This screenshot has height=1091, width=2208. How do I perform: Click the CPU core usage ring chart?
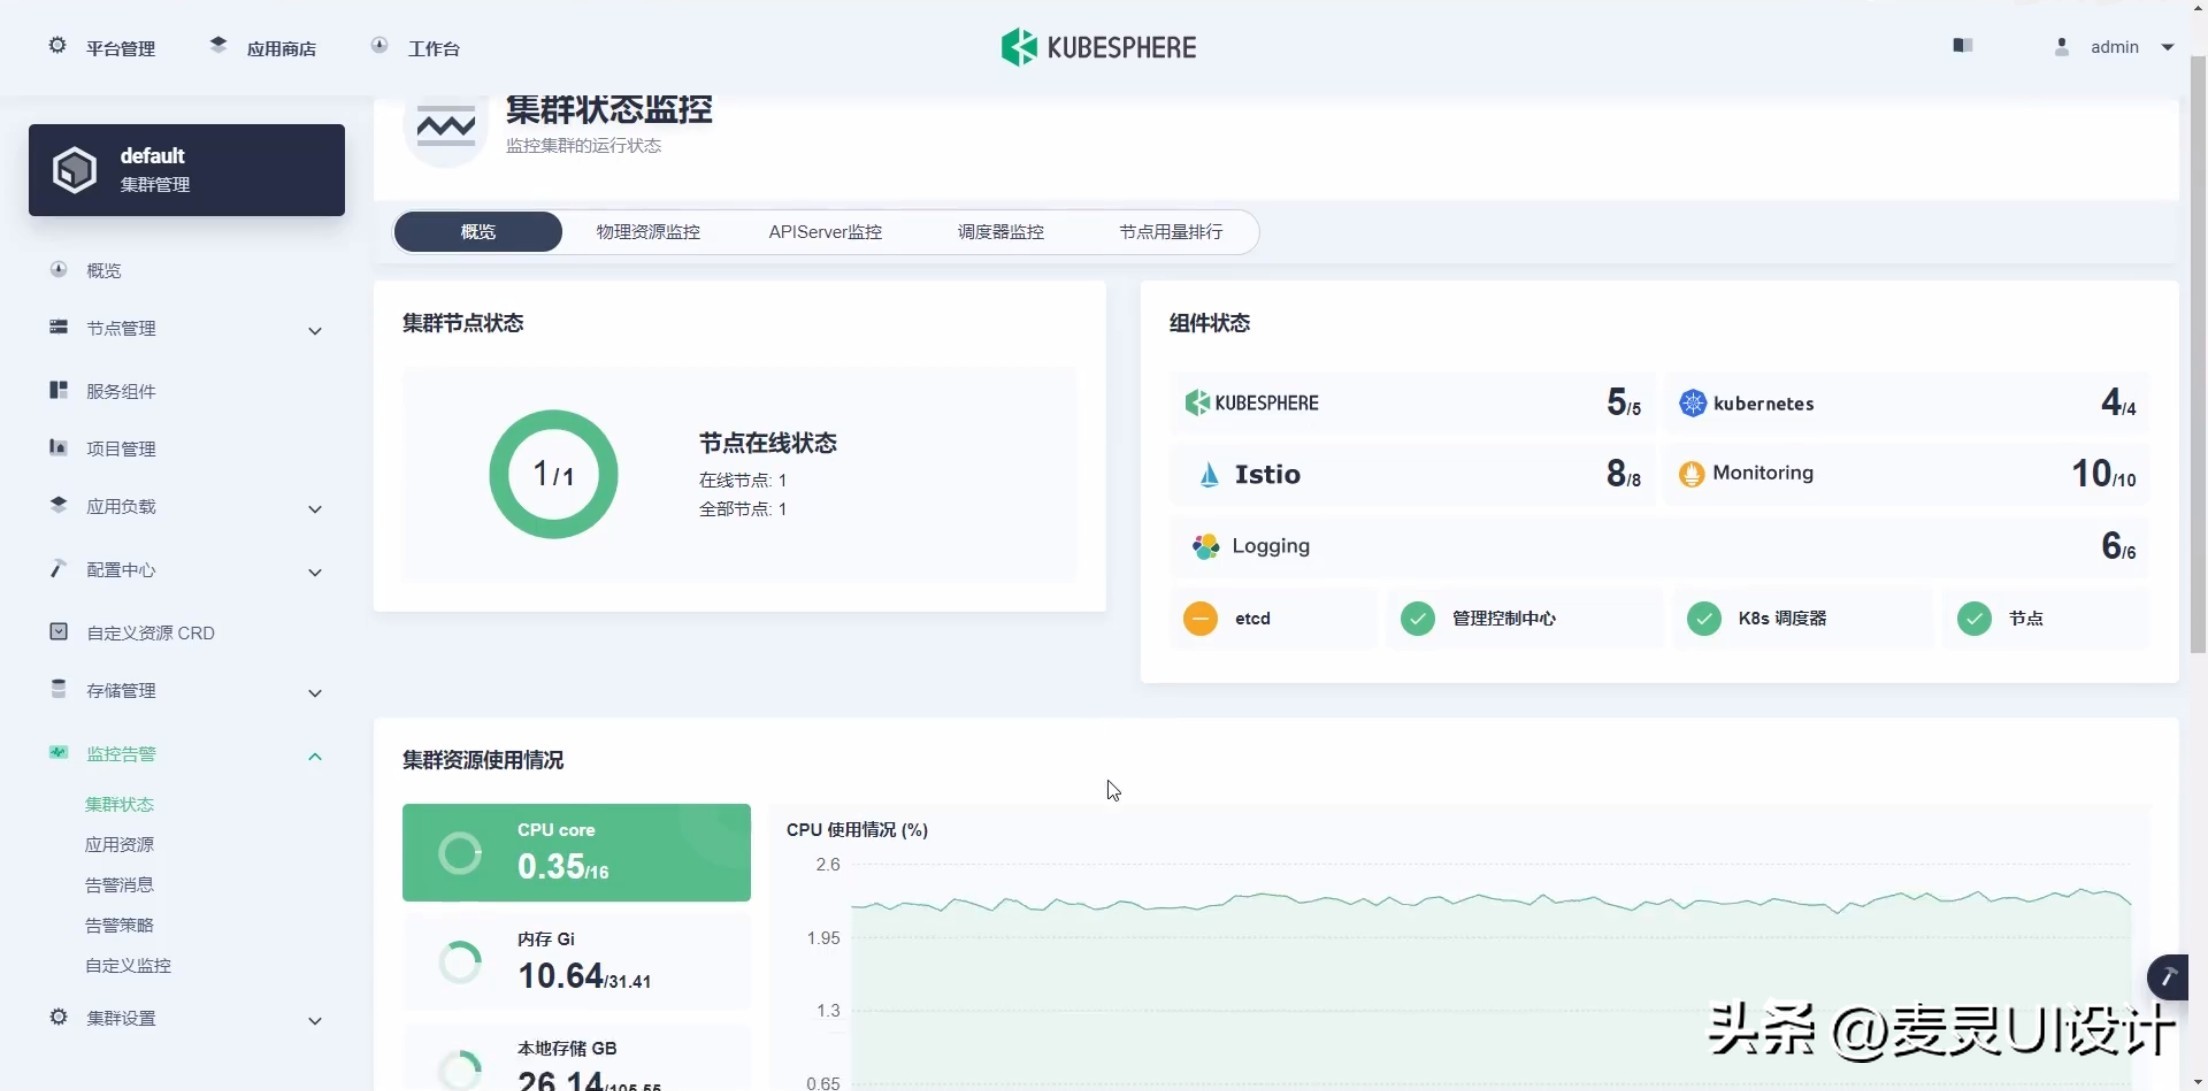[x=460, y=852]
